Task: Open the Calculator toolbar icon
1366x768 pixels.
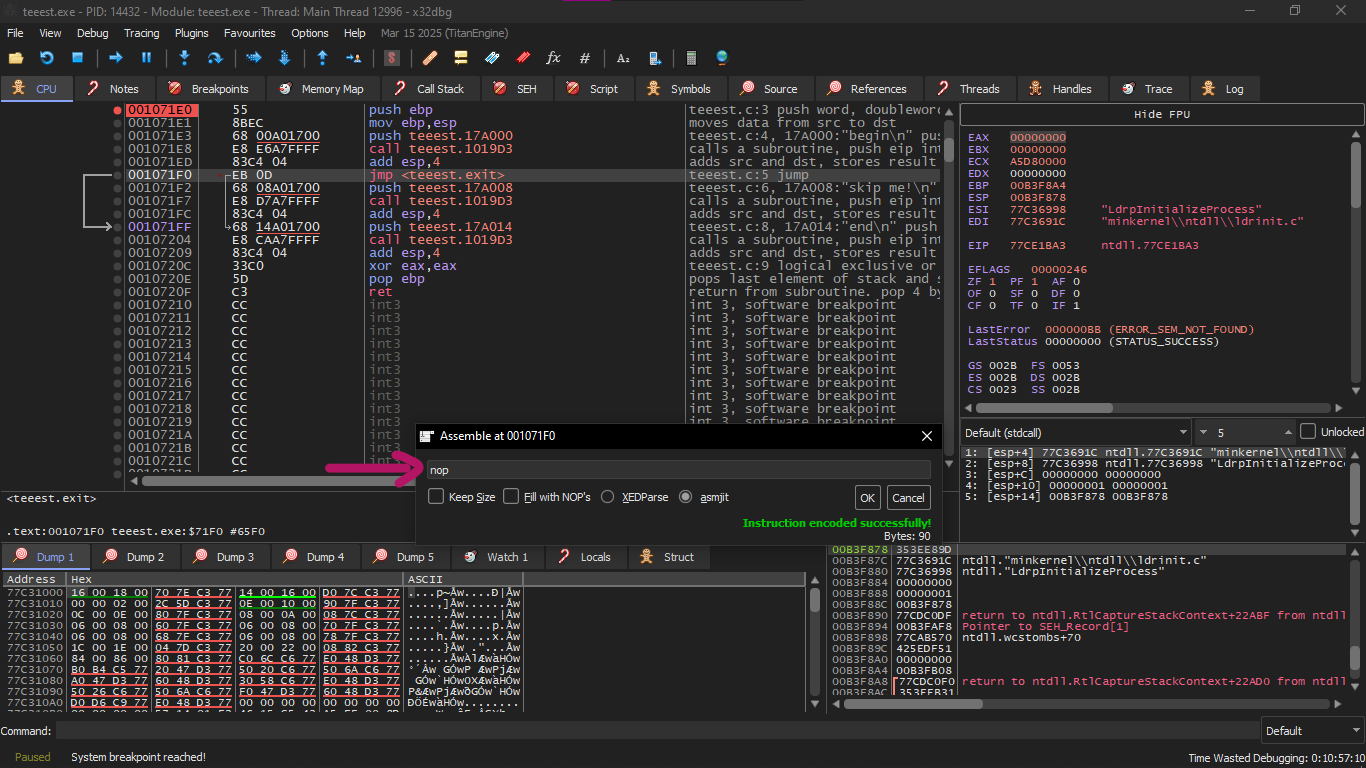Action: click(691, 58)
